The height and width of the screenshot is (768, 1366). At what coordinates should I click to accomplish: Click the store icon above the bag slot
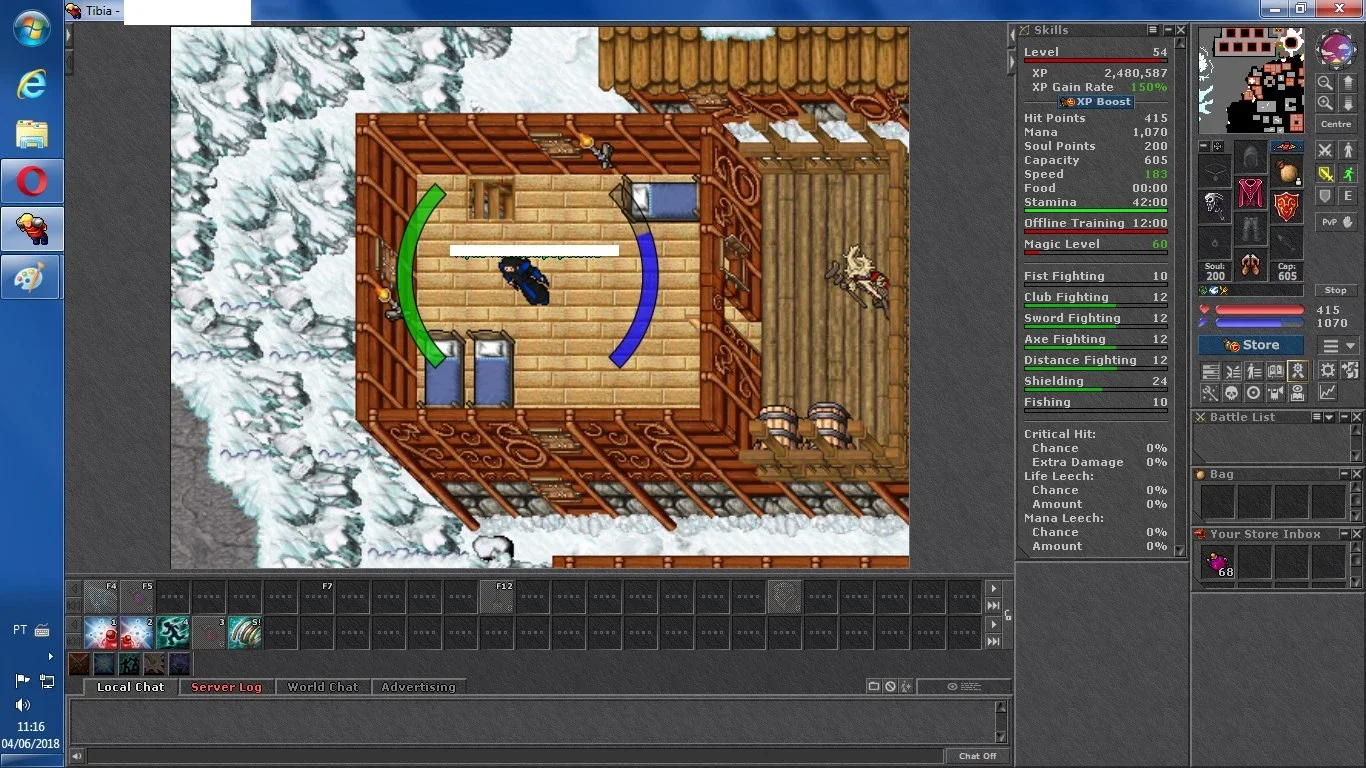pos(1286,145)
